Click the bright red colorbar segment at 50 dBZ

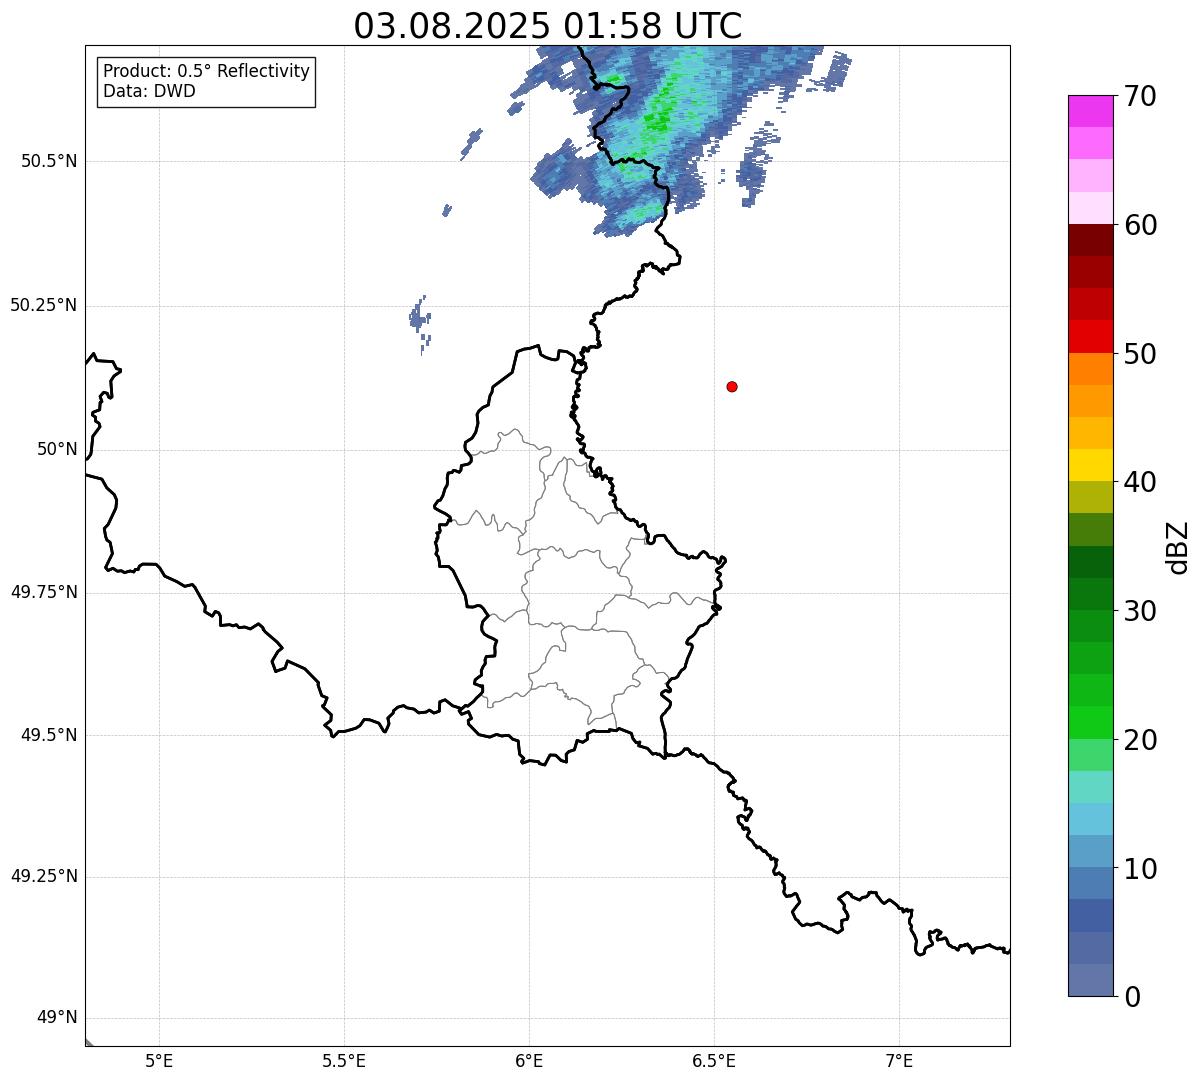point(1091,336)
